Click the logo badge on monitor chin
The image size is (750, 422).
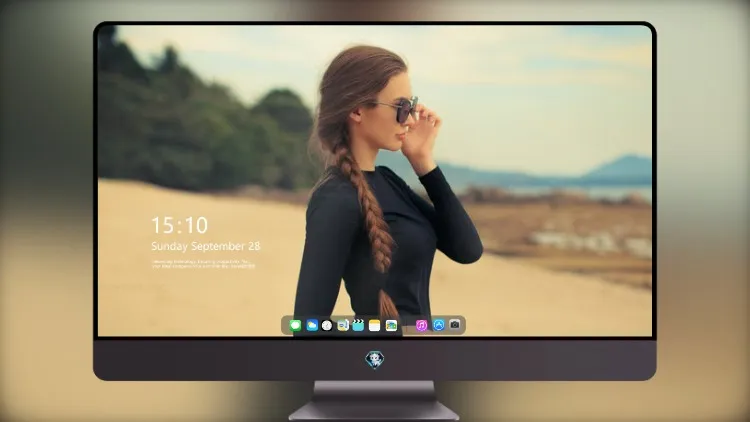click(375, 360)
